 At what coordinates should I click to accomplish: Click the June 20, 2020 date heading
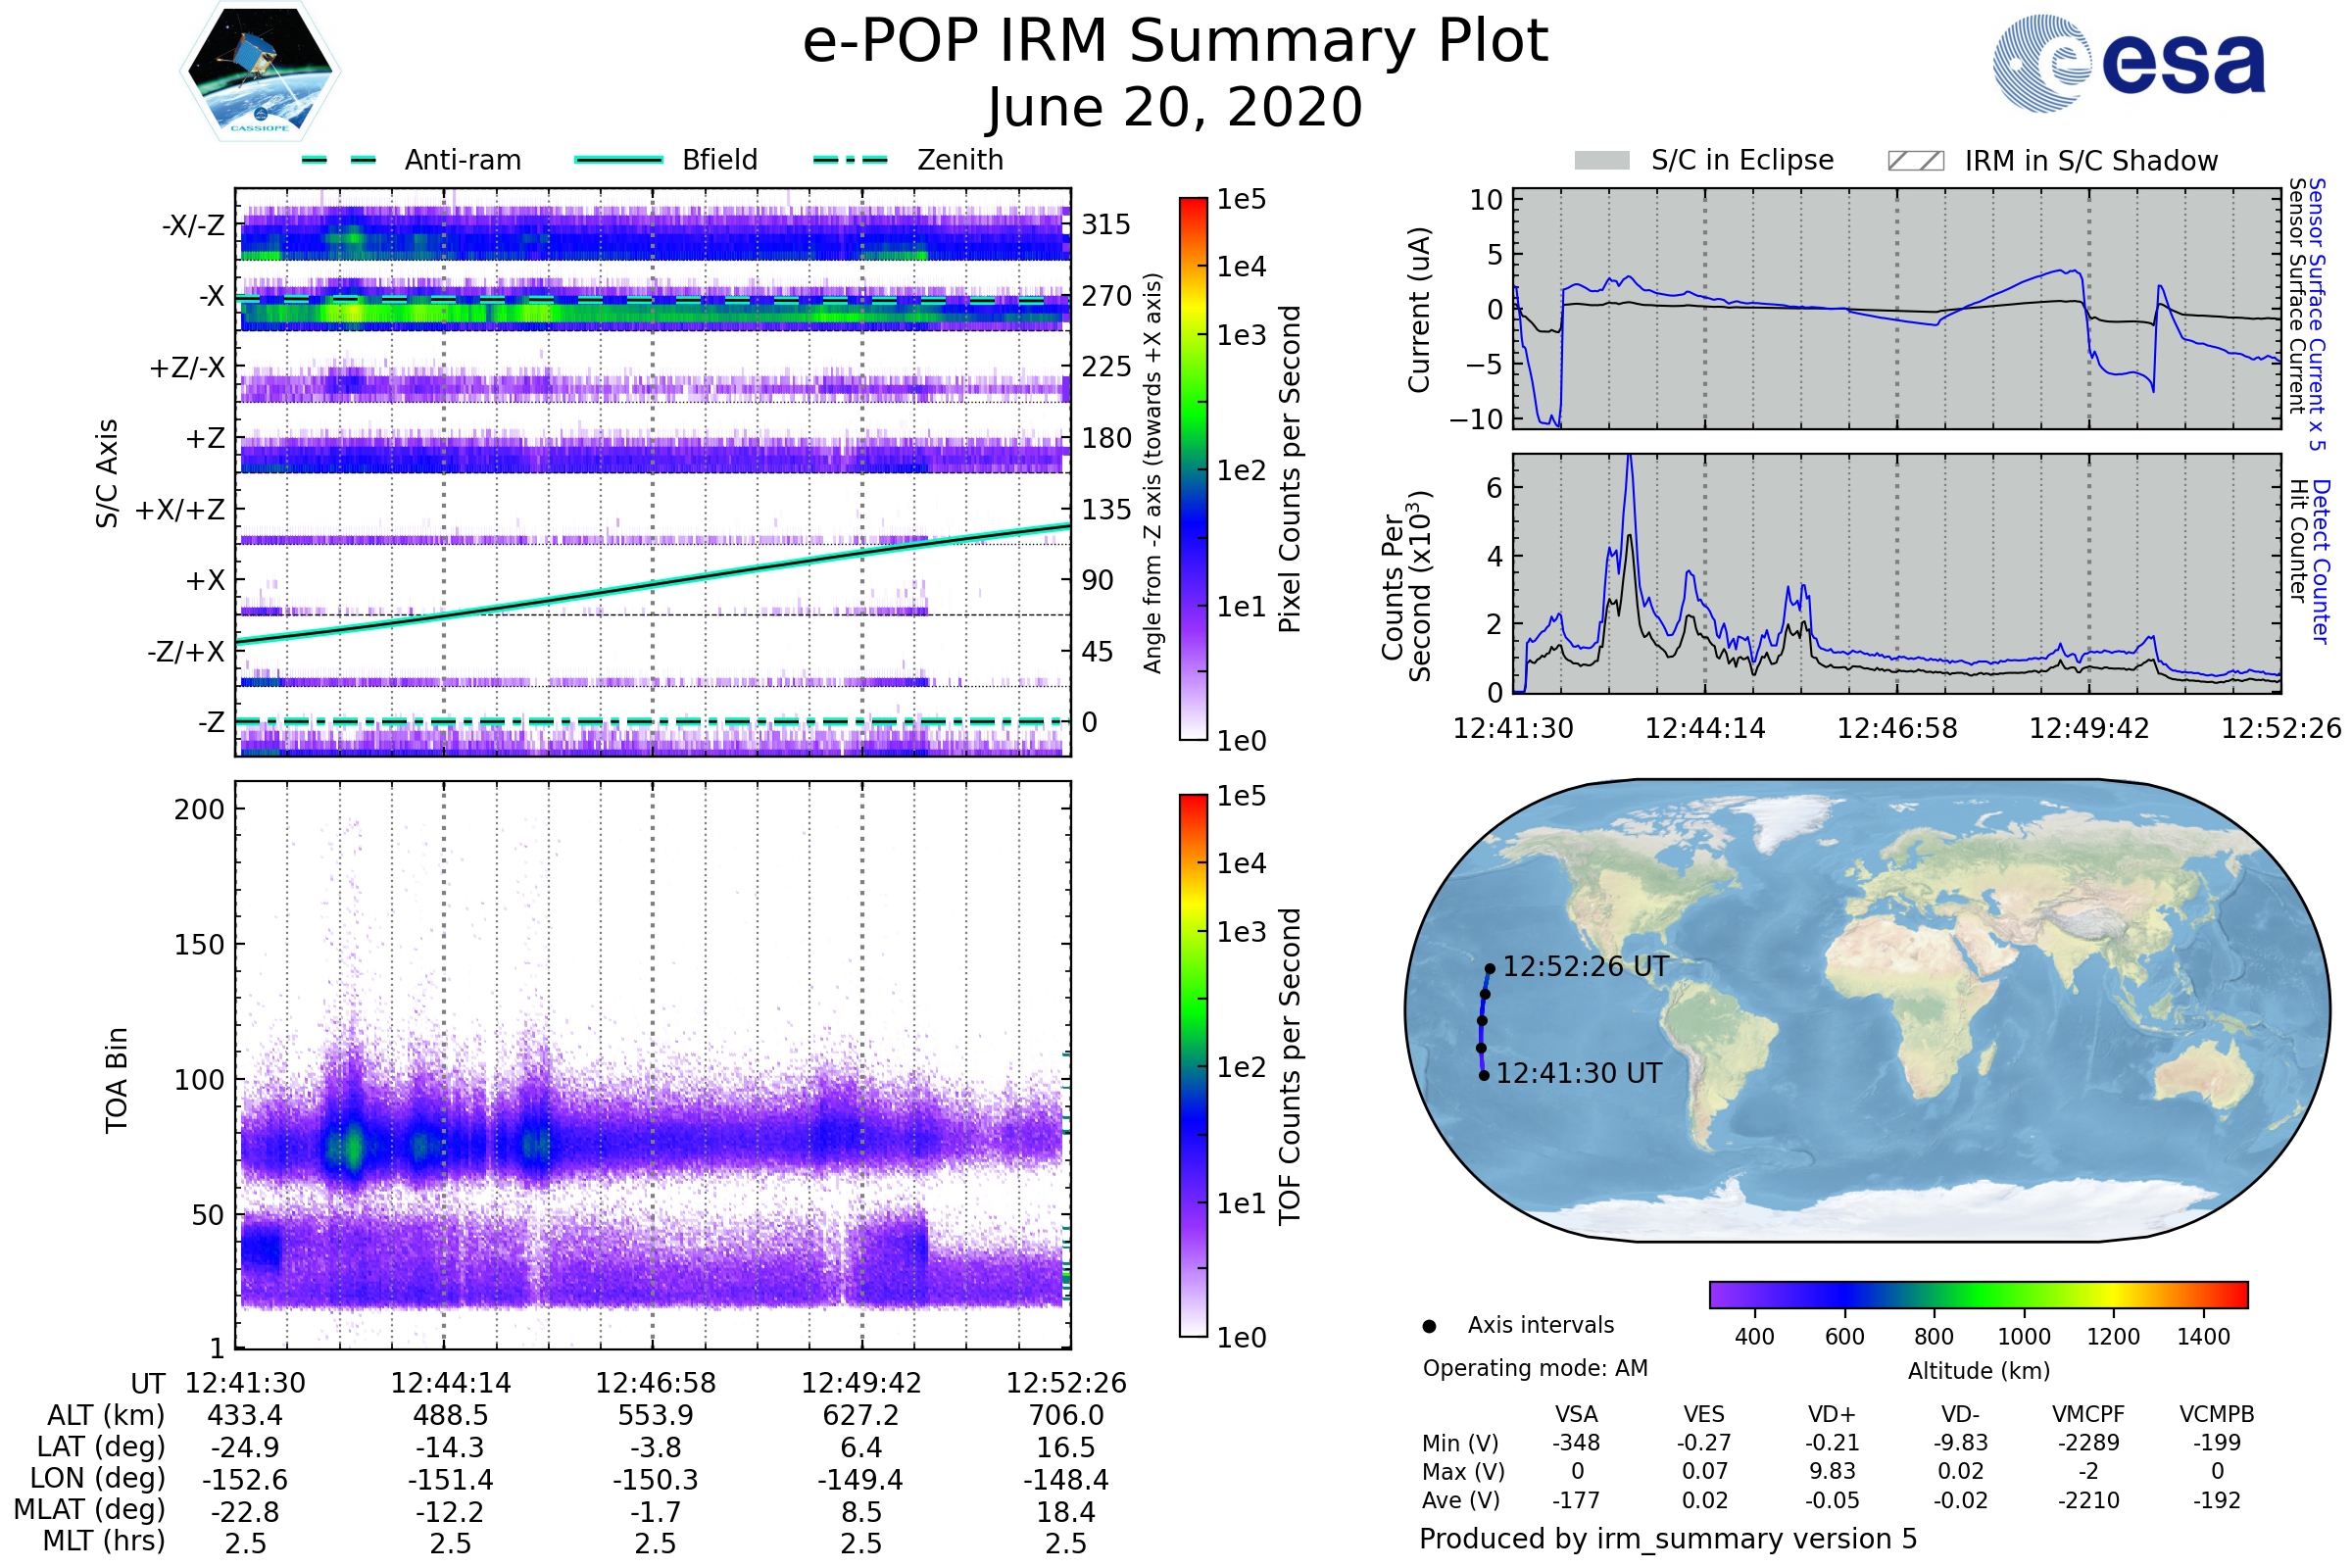[1175, 107]
